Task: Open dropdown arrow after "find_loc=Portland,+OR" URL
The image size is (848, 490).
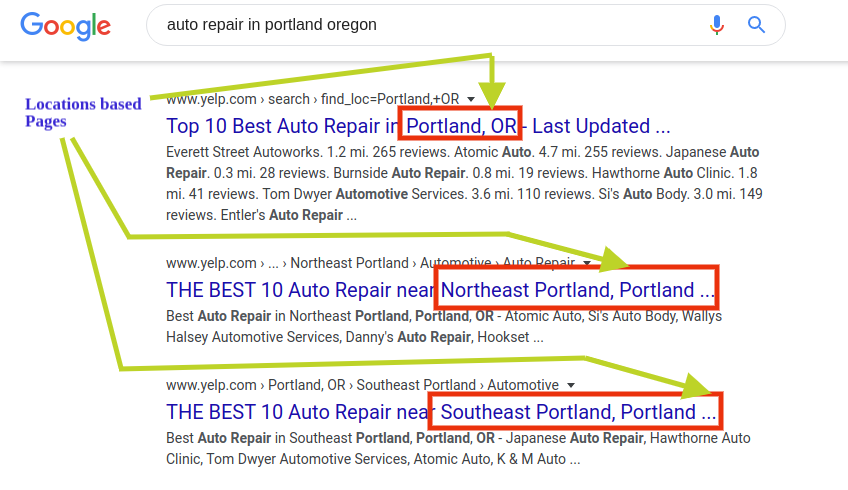Action: [471, 99]
